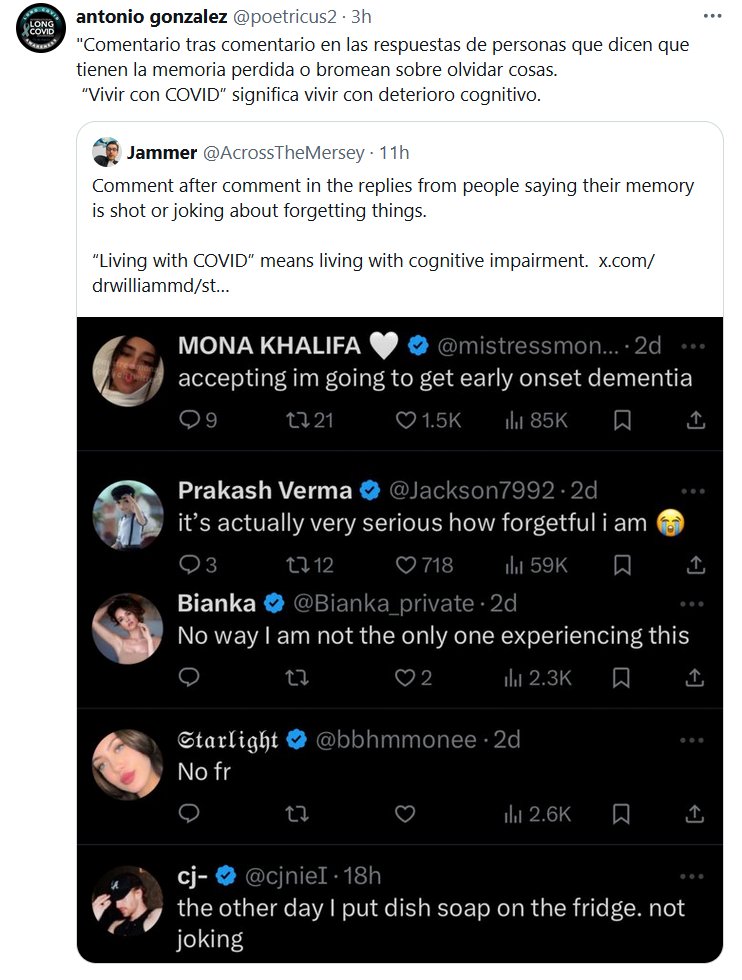Like MONA KHALIFA's tweet with 1.5K likes
The width and height of the screenshot is (742, 980).
tap(406, 421)
